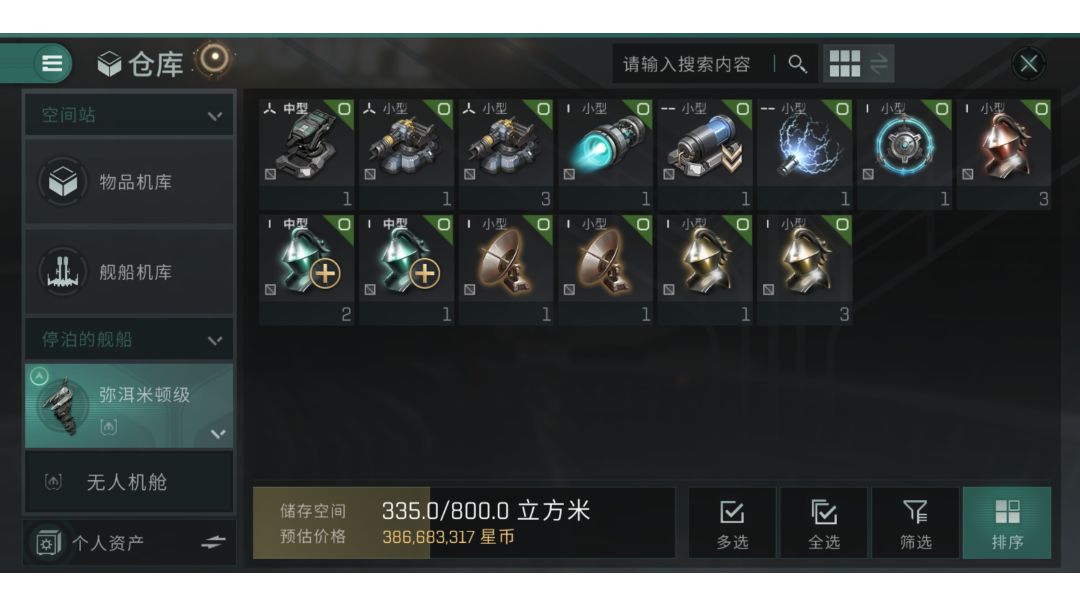Open 舰船机库 ship hangar

pyautogui.click(x=129, y=272)
